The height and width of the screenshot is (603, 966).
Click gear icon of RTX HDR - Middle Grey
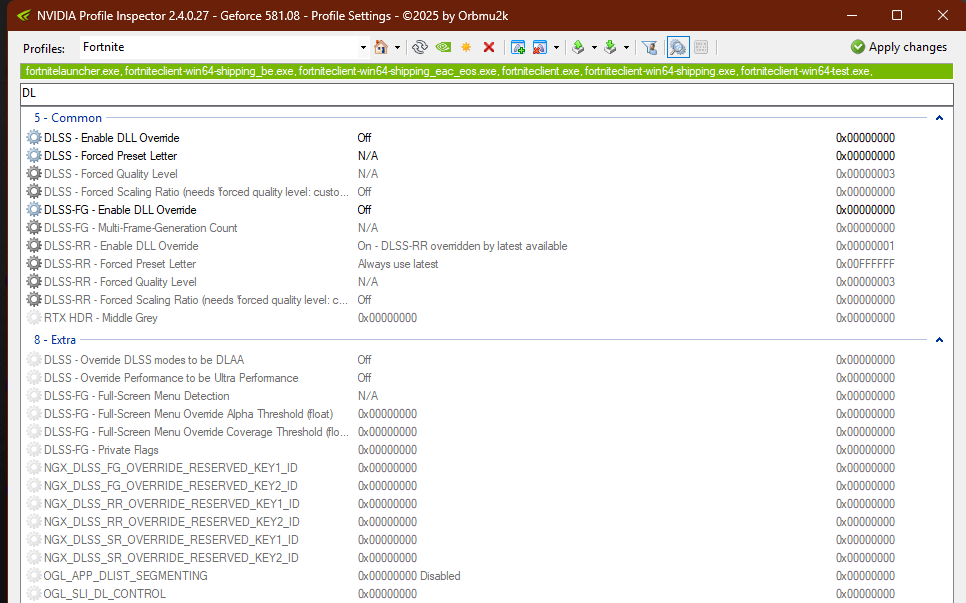coord(34,318)
